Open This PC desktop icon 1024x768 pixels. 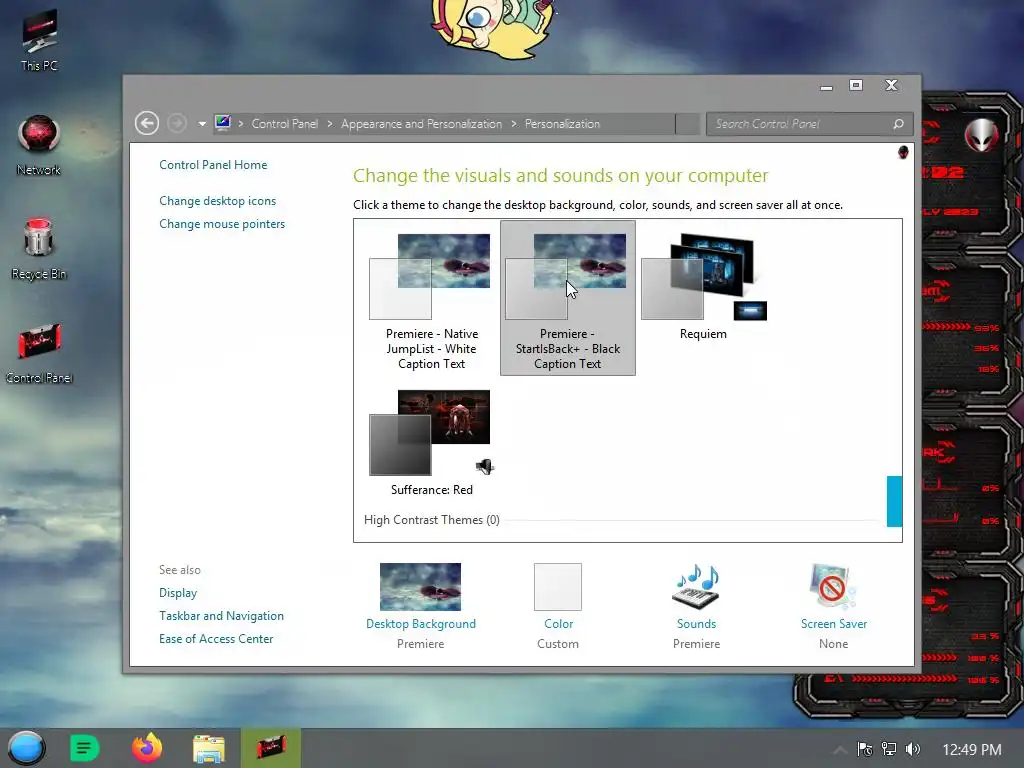(x=39, y=40)
